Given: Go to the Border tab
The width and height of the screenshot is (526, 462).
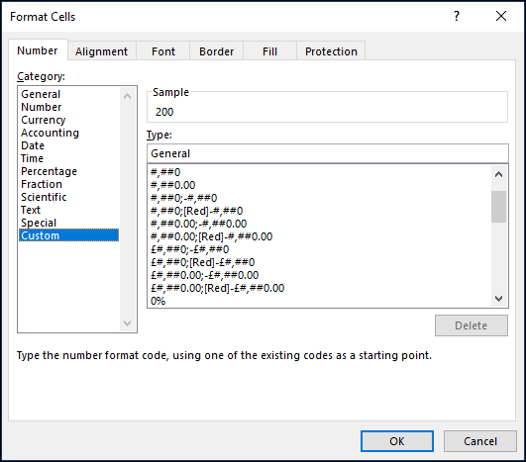Looking at the screenshot, I should 216,51.
